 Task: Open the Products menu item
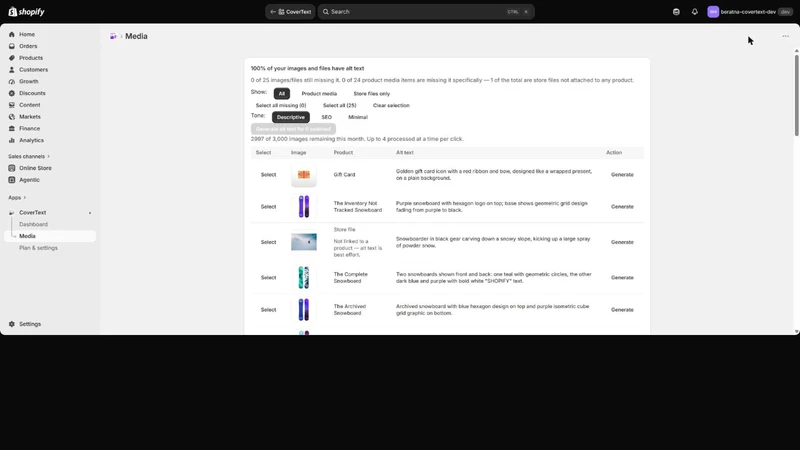[x=31, y=58]
